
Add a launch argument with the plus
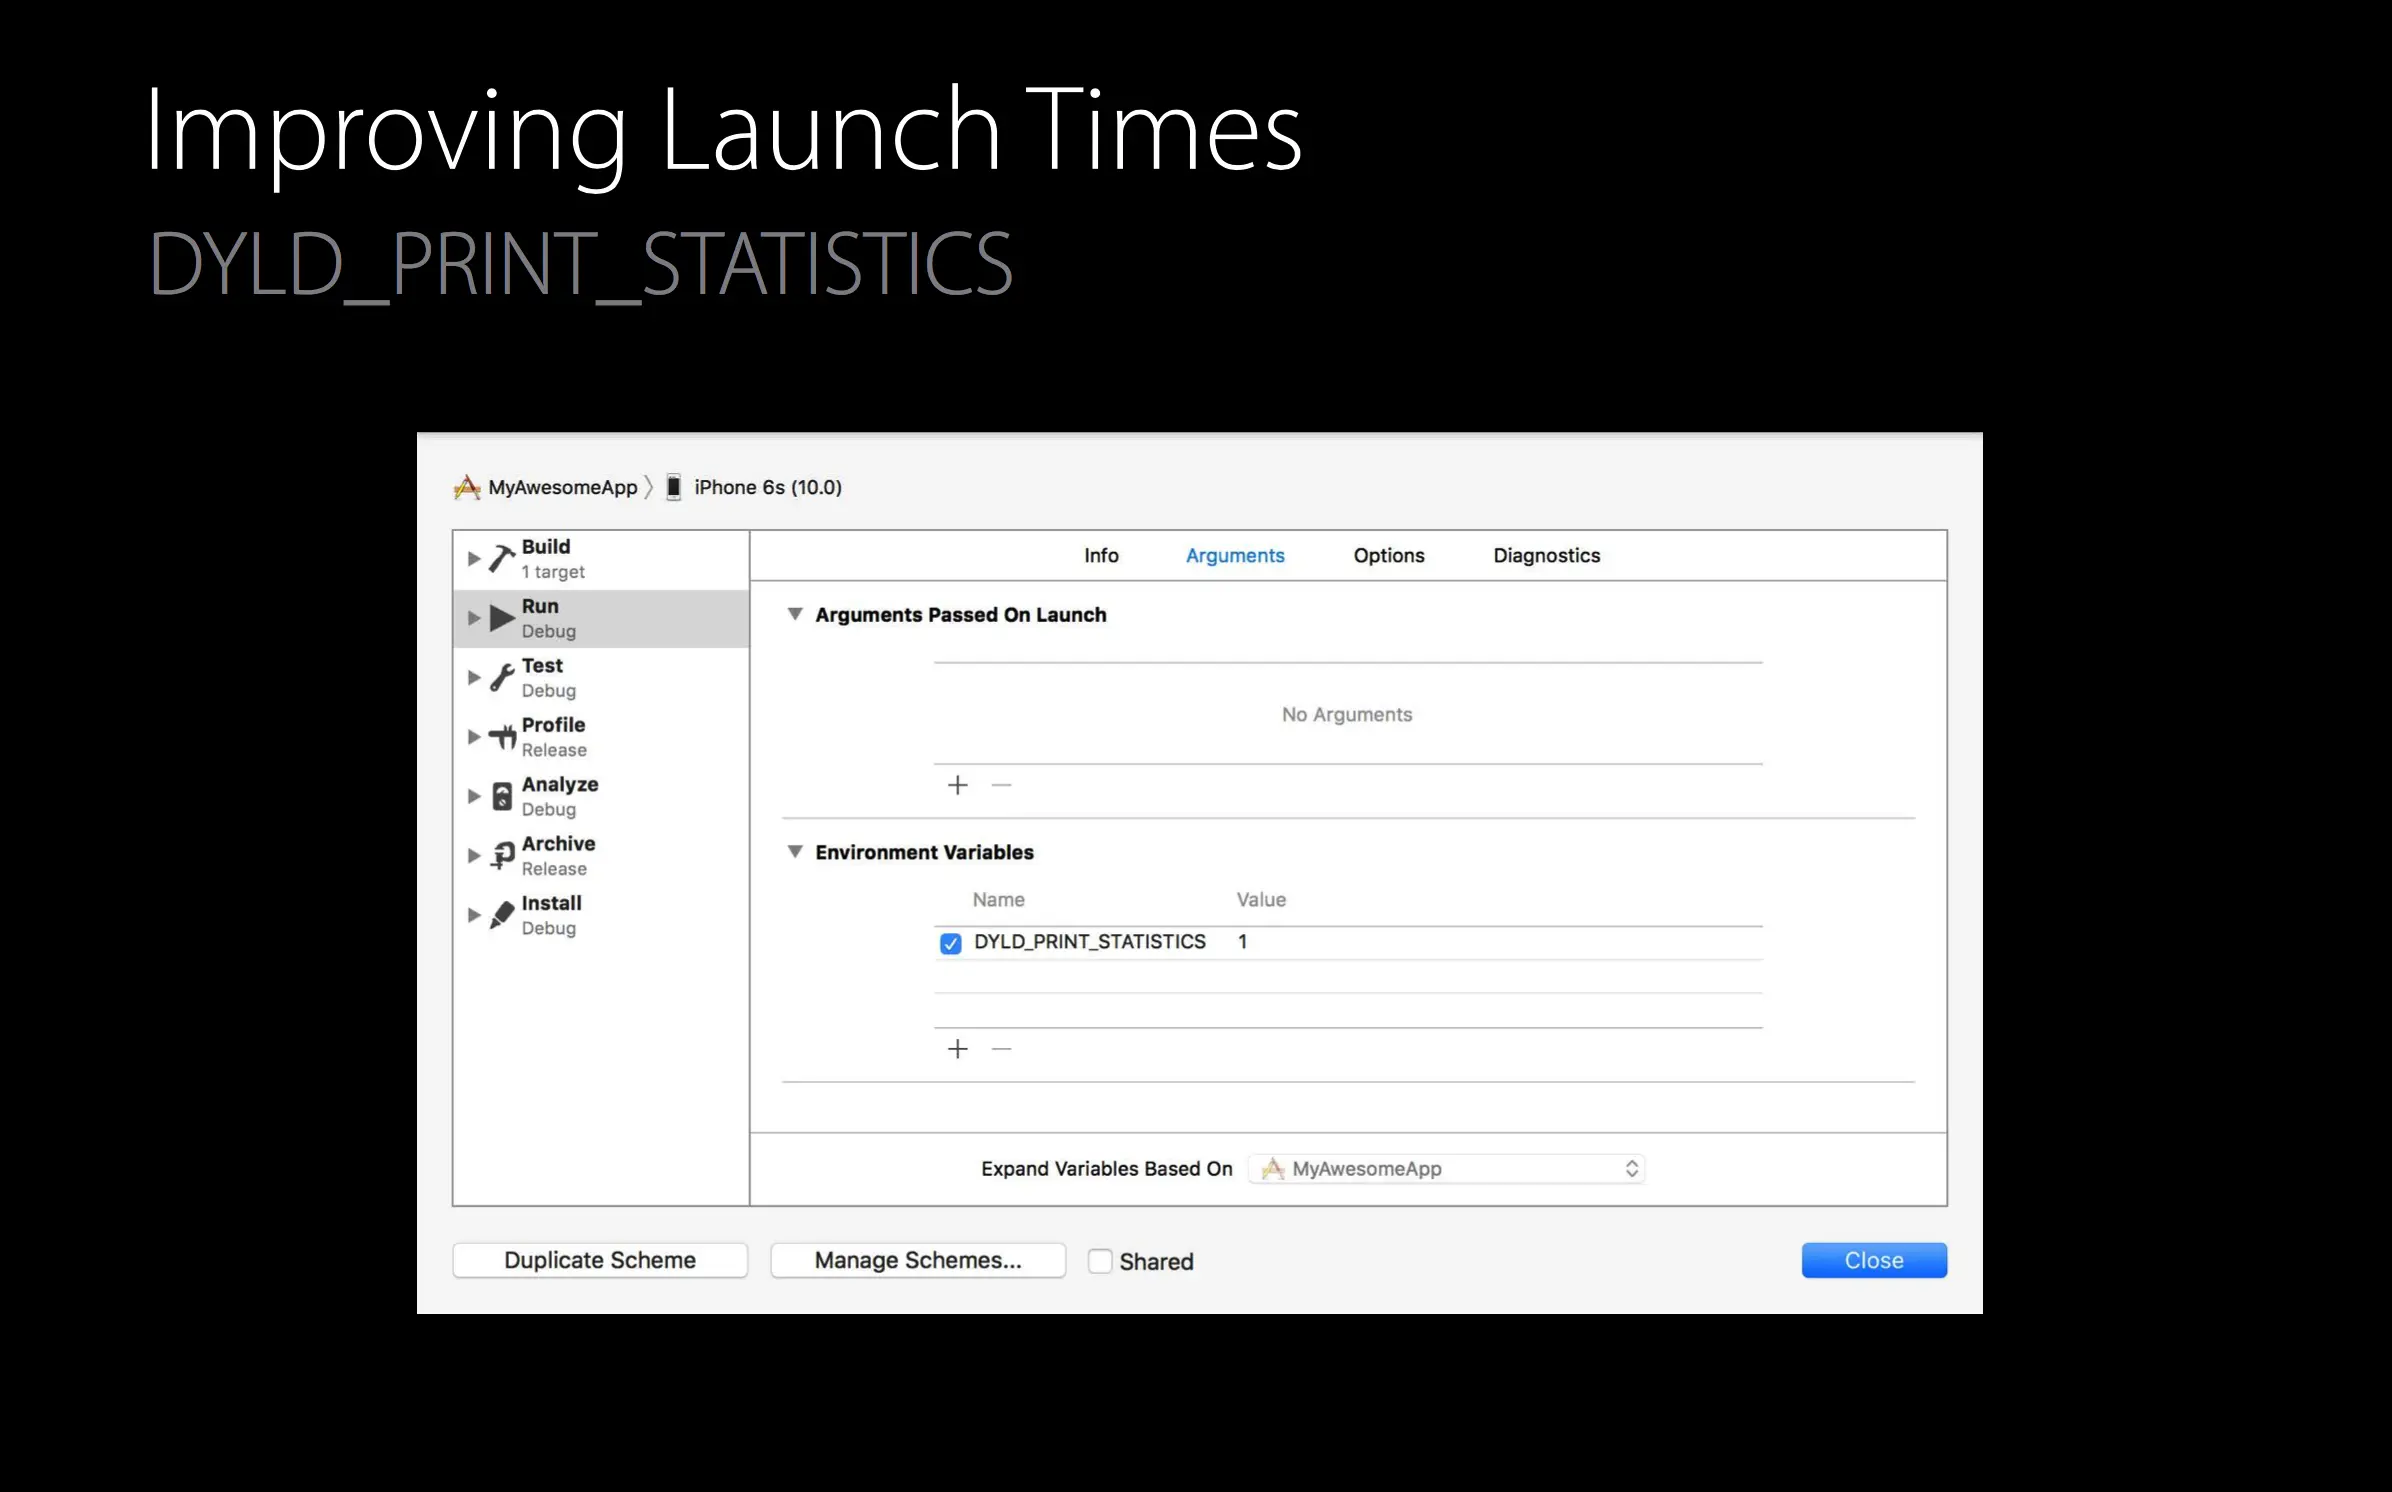[x=957, y=786]
